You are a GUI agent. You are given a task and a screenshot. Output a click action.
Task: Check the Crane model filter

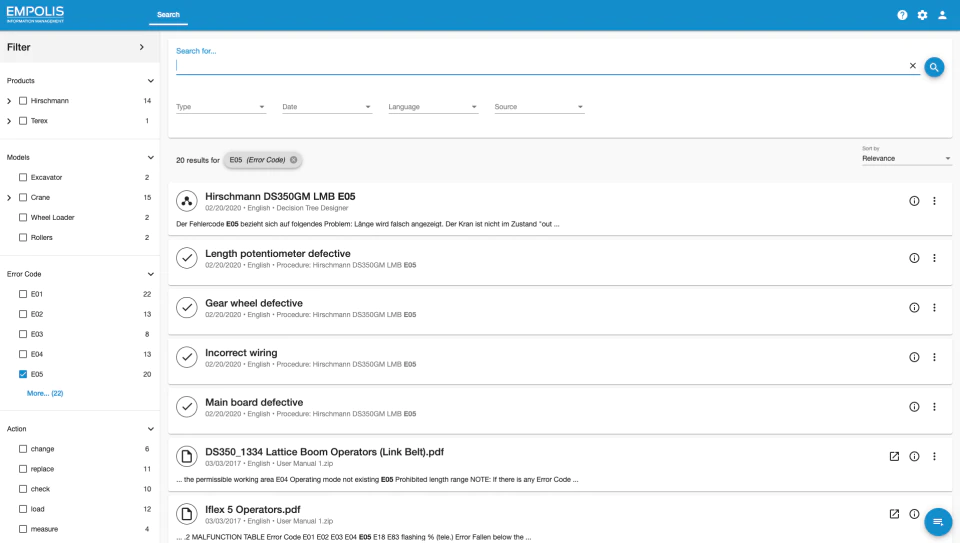(x=23, y=197)
